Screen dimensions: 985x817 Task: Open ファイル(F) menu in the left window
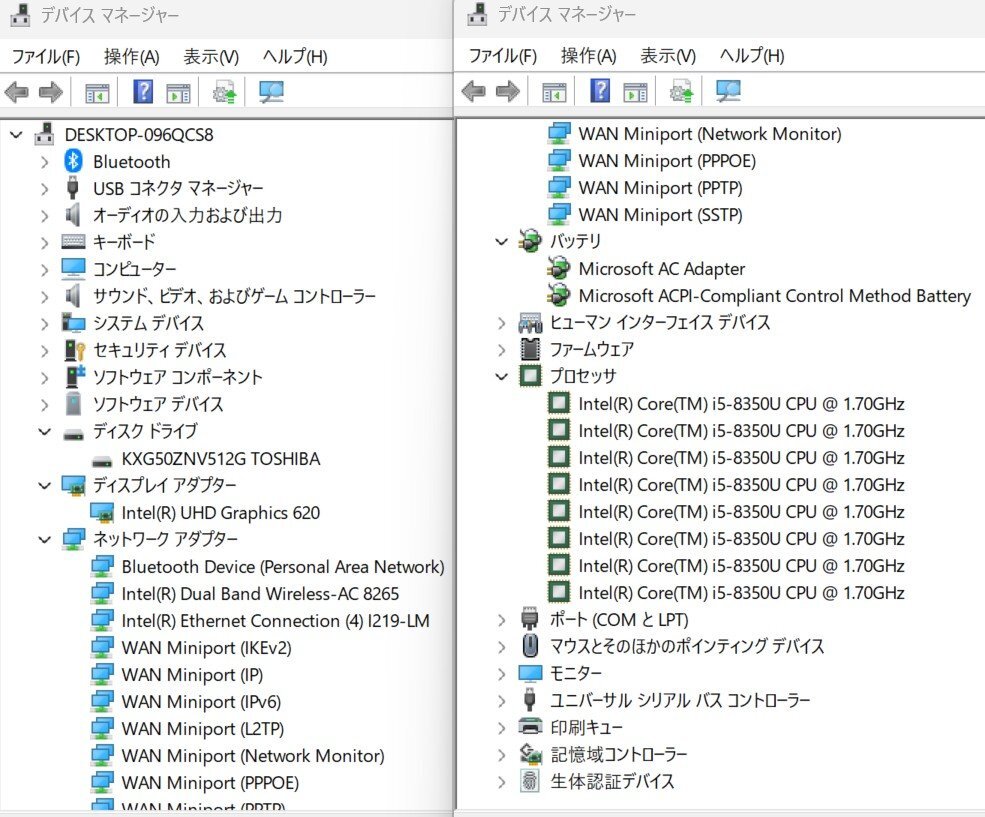46,57
